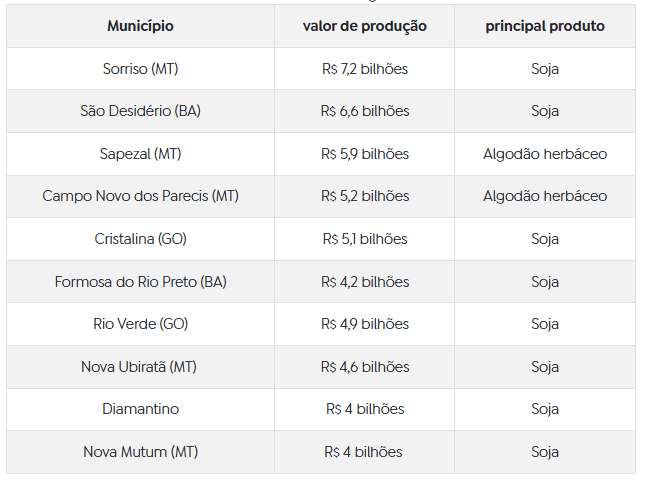The width and height of the screenshot is (646, 480).
Task: Select the Diamantino municipality cell
Action: click(x=140, y=409)
